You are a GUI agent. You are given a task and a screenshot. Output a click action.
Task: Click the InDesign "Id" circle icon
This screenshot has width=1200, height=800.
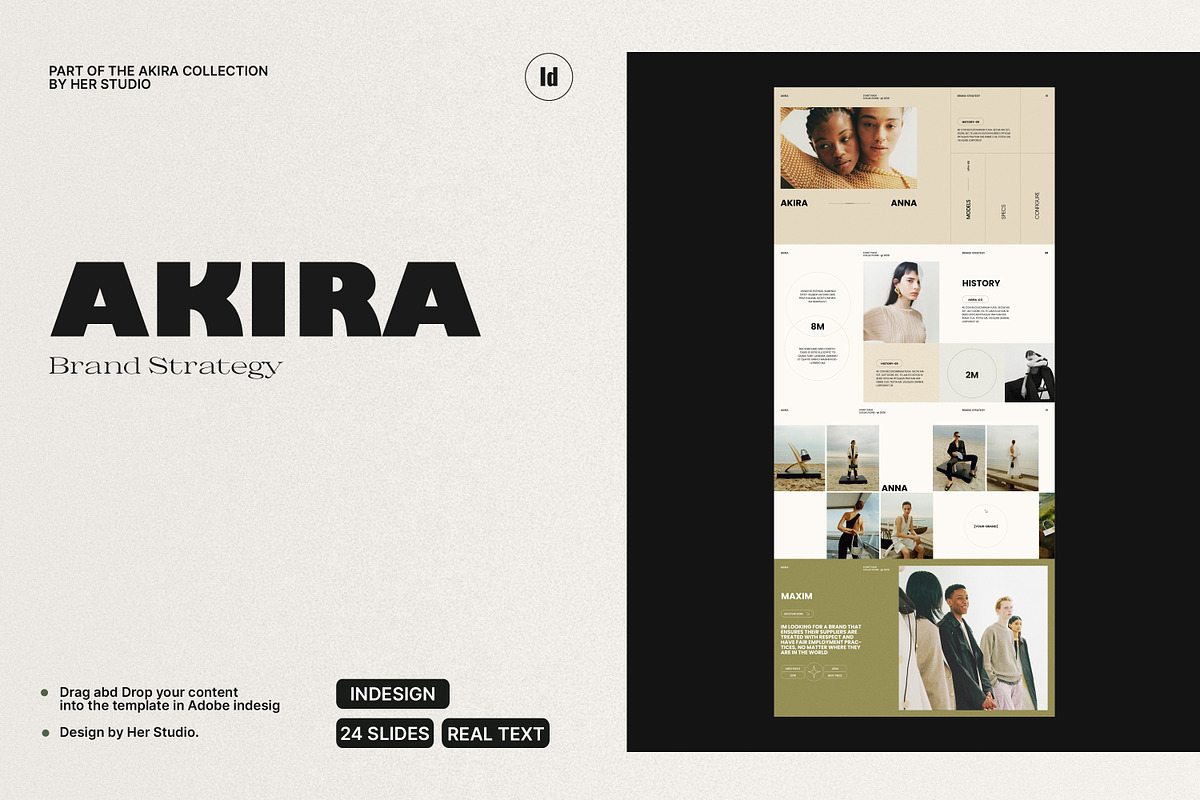pyautogui.click(x=548, y=77)
